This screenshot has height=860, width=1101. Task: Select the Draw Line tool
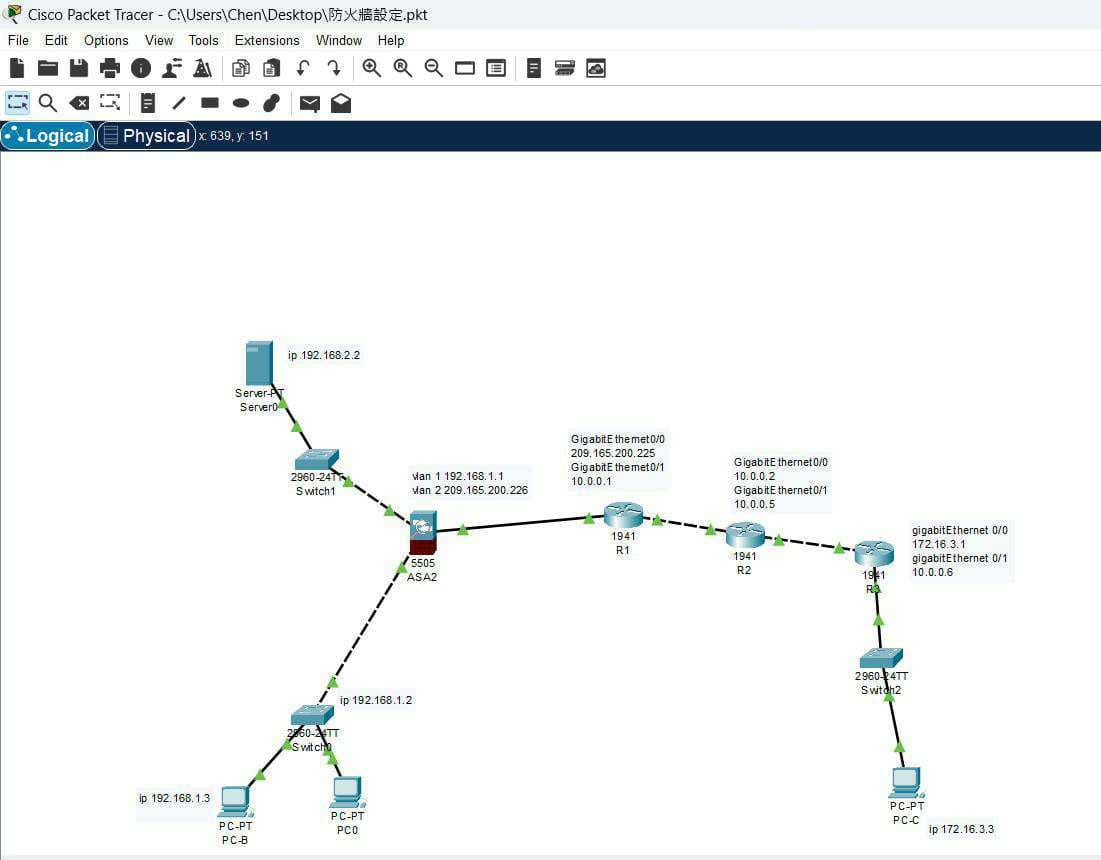[x=179, y=103]
